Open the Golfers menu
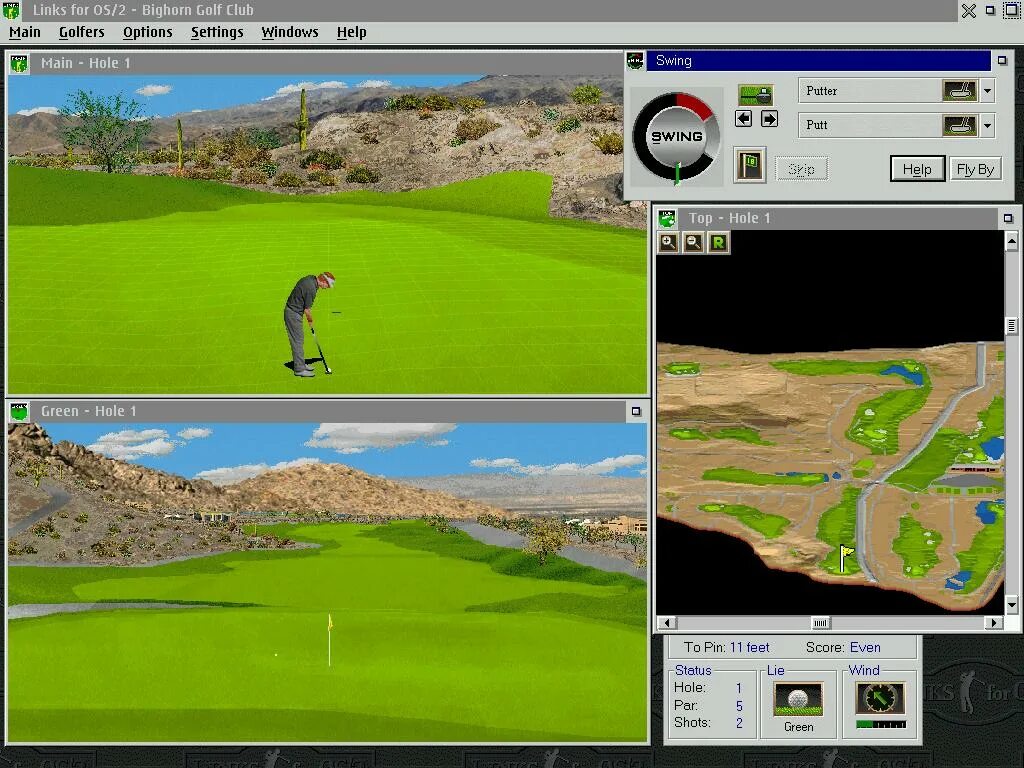The height and width of the screenshot is (768, 1024). [x=82, y=32]
